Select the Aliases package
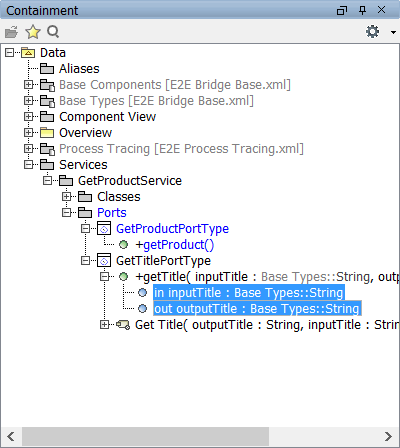Screen dimensions: 400x448 tap(79, 69)
